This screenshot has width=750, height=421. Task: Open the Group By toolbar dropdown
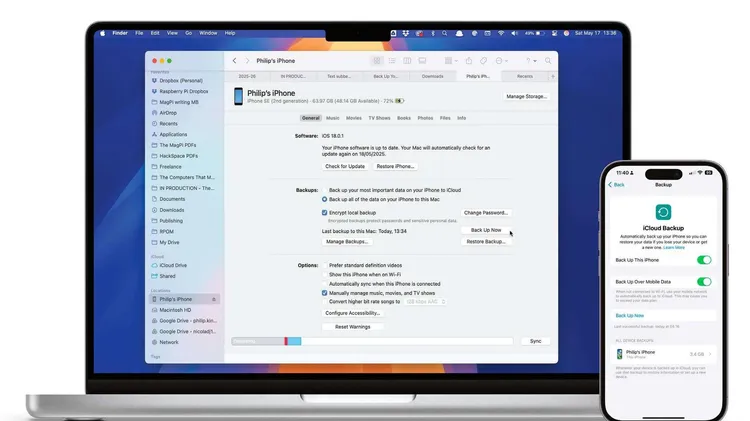coord(451,61)
